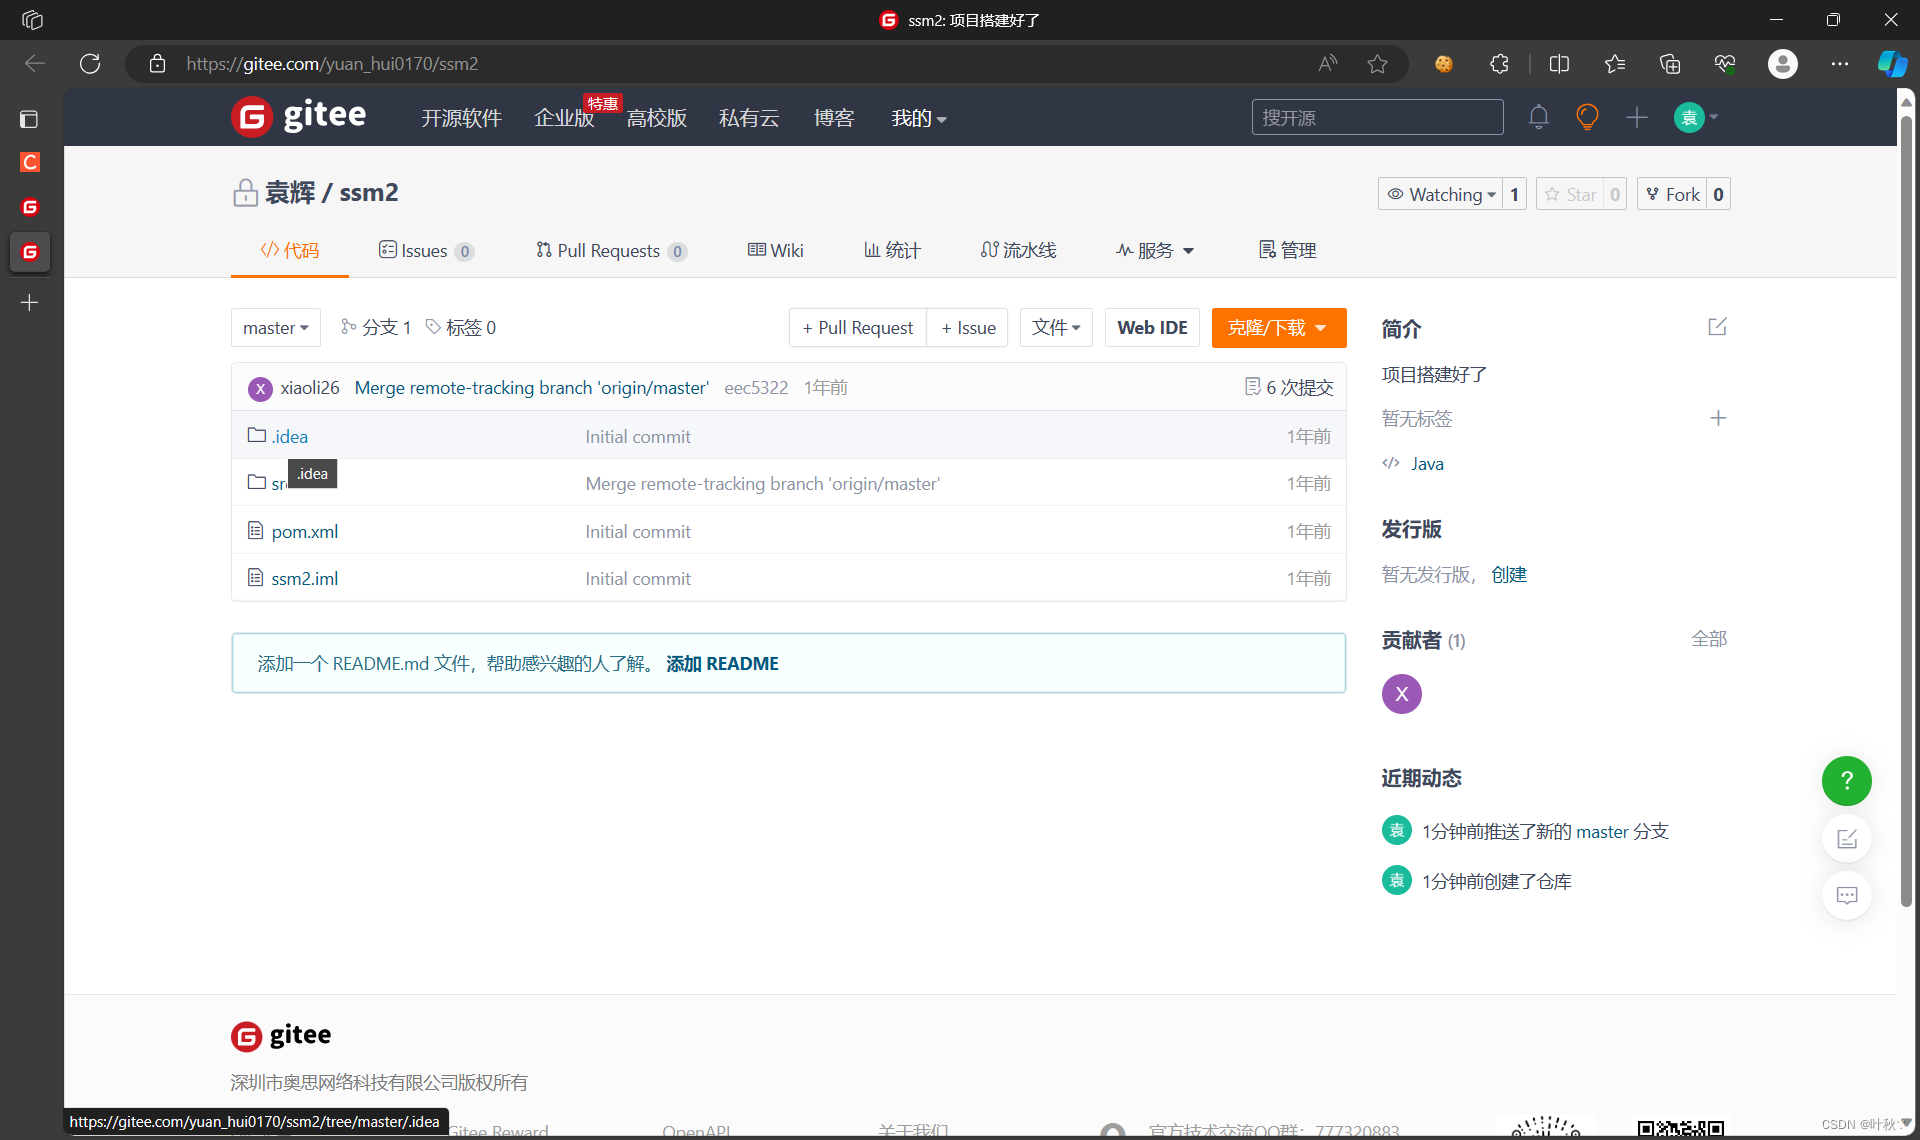Click the Web IDE button
Viewport: 1920px width, 1140px height.
(x=1152, y=328)
